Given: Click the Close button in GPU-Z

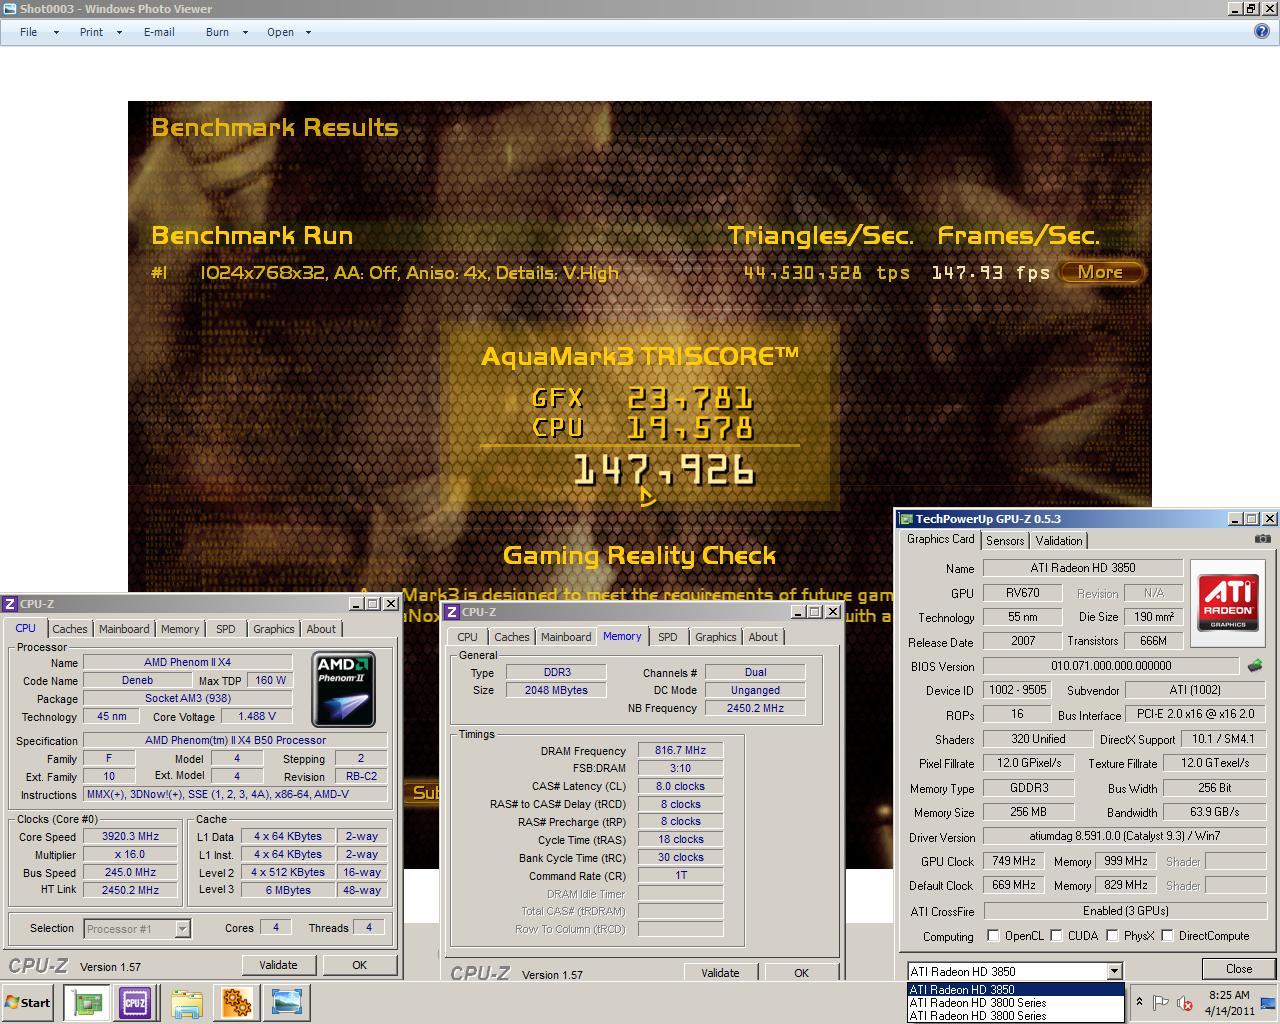Looking at the screenshot, I should (1239, 969).
